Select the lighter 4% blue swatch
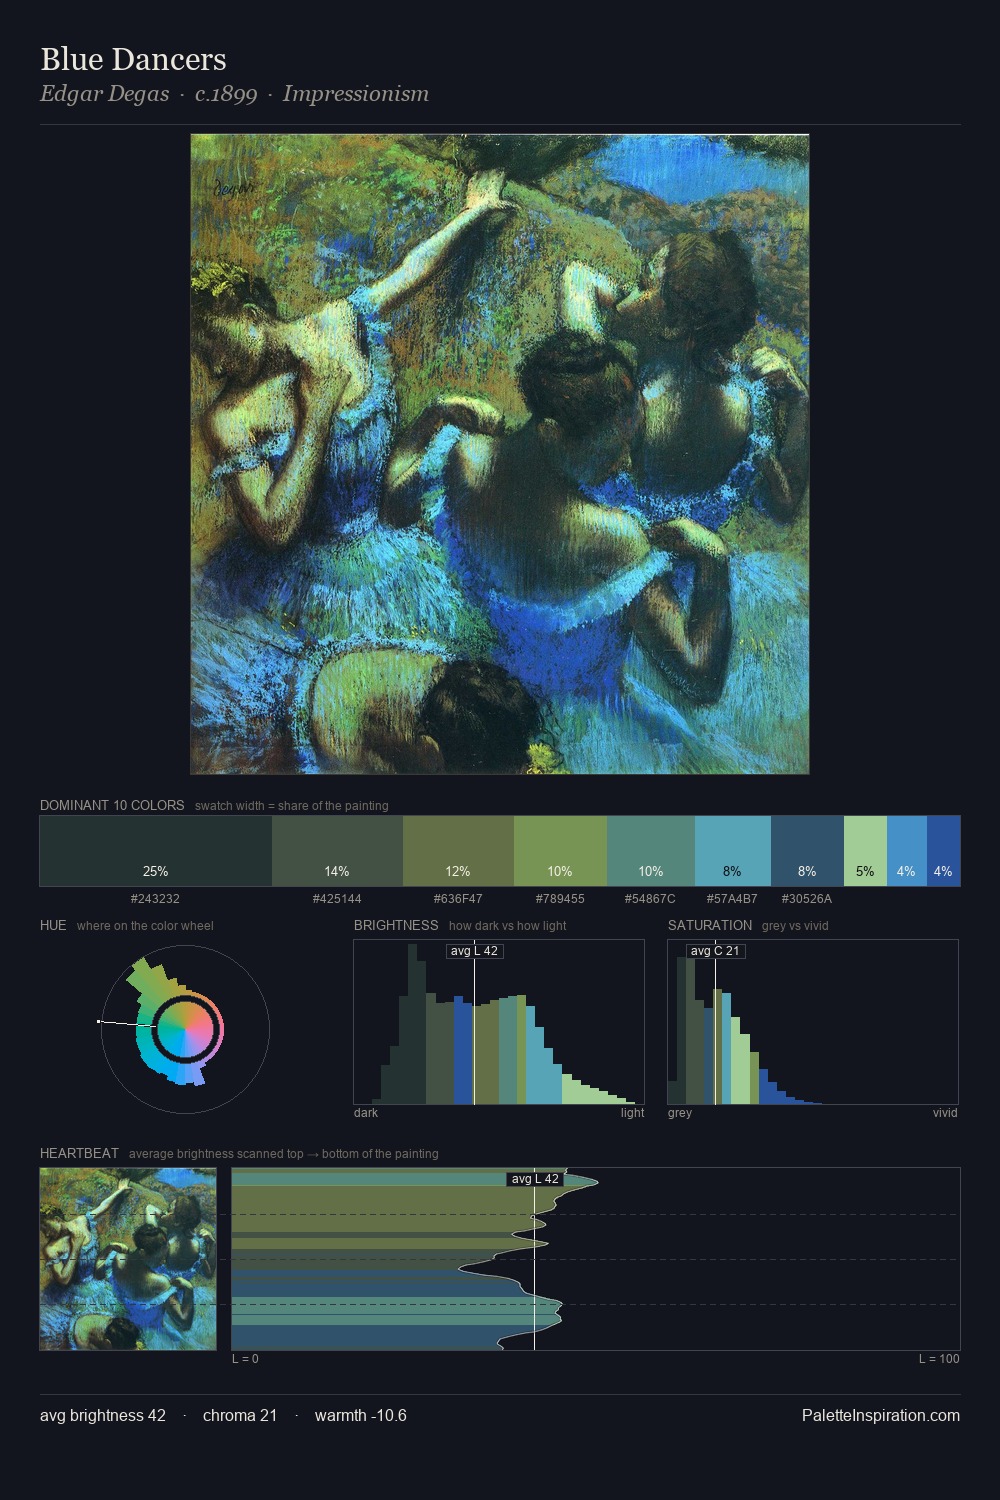1000x1500 pixels. tap(907, 851)
